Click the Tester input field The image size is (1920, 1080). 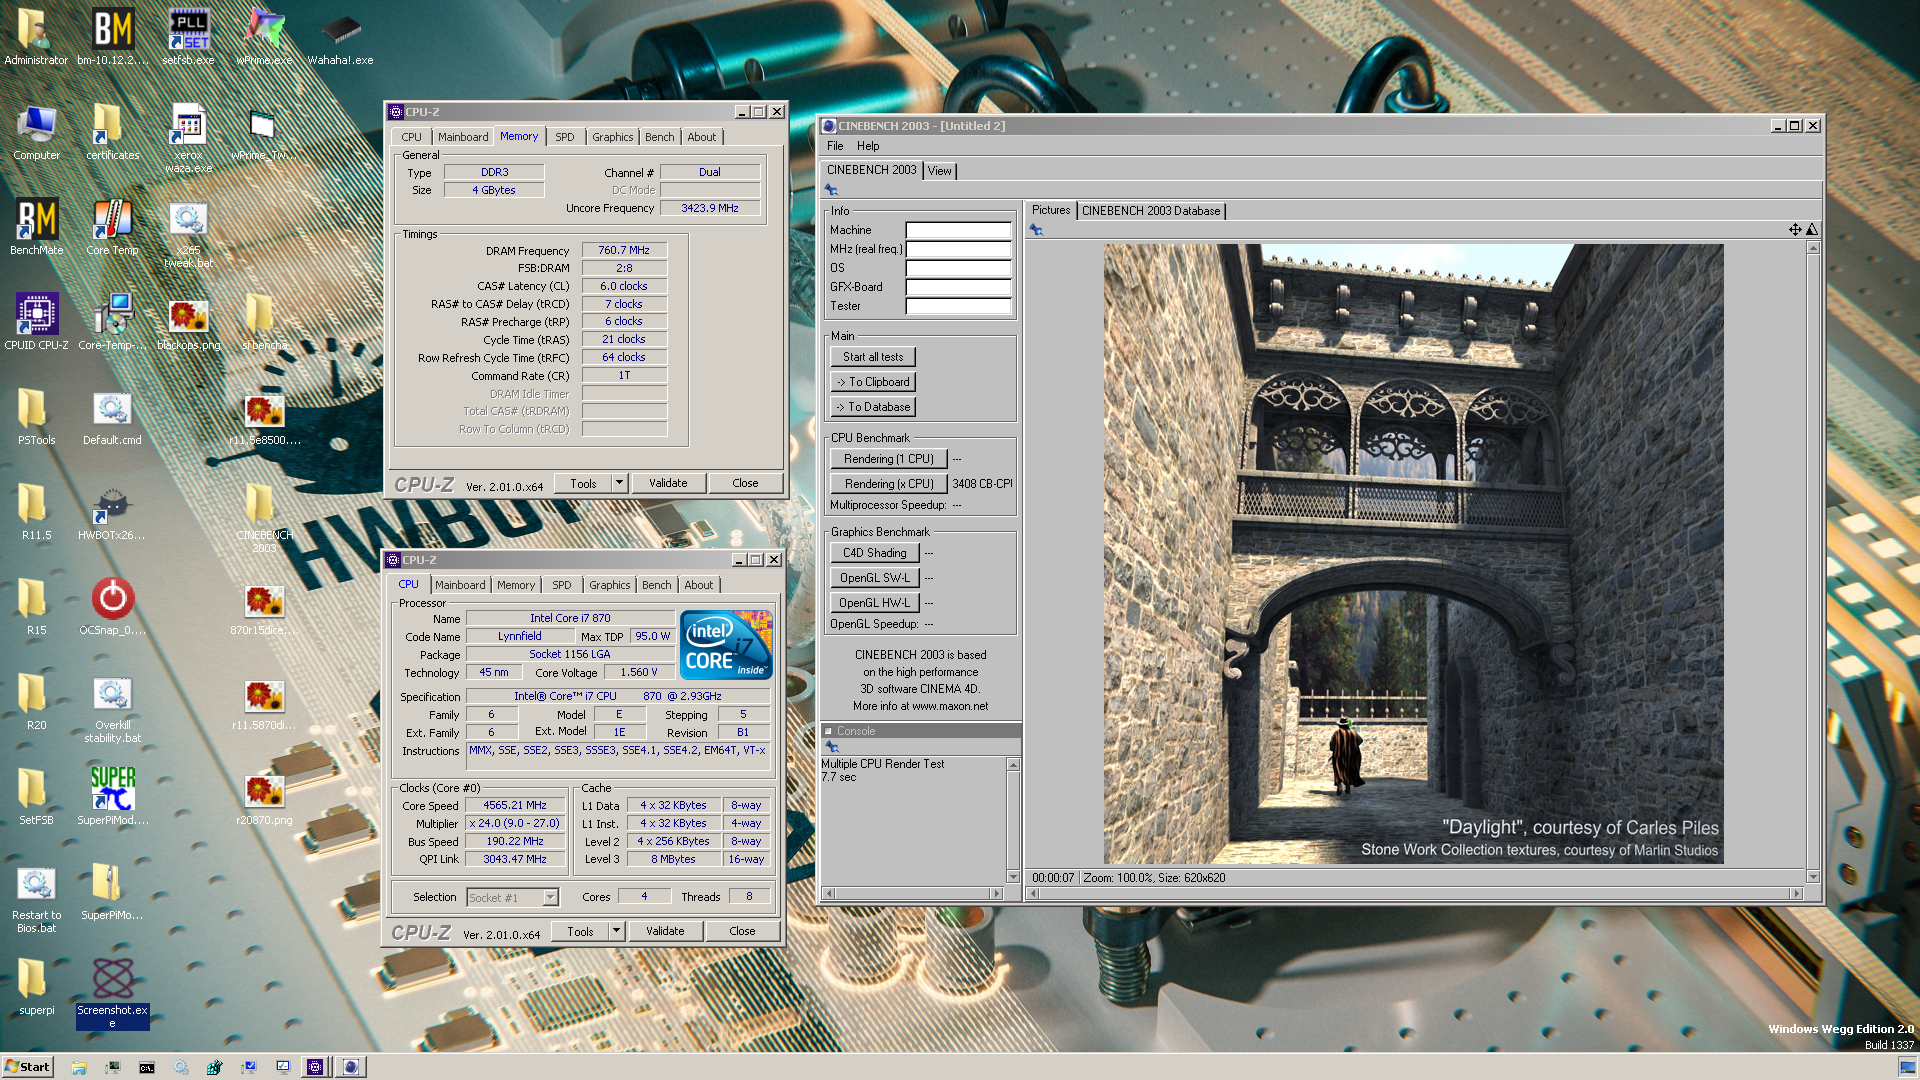pyautogui.click(x=958, y=306)
